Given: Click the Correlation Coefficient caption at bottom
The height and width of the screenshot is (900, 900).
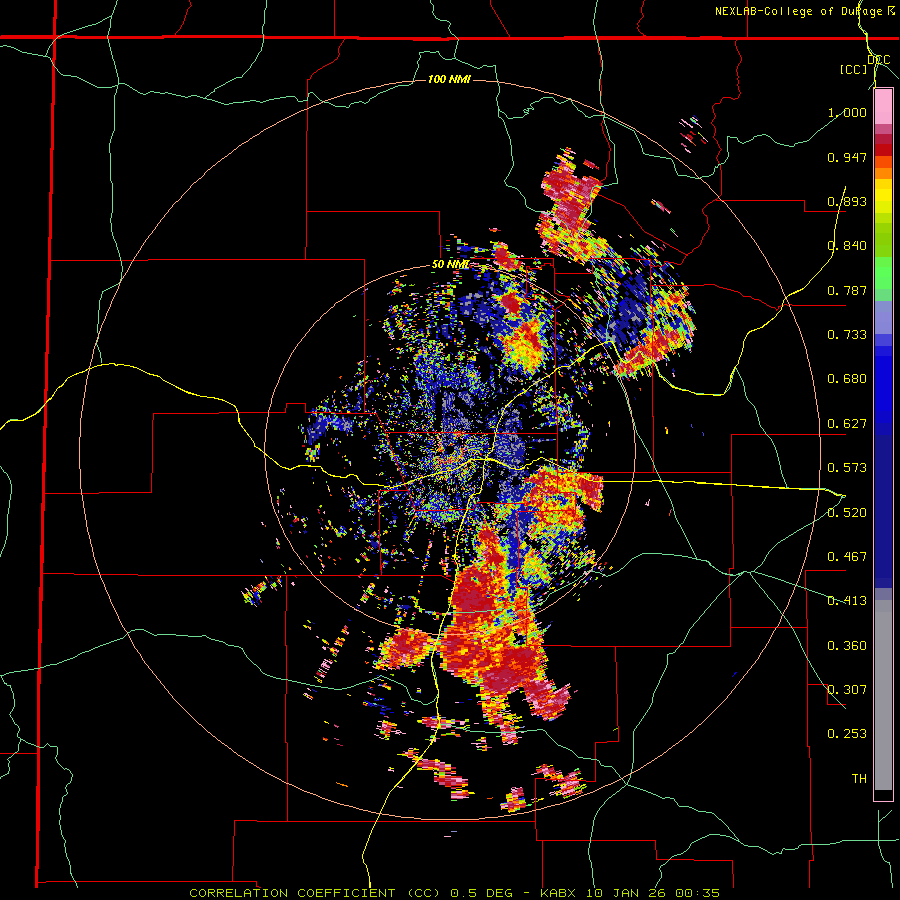Looking at the screenshot, I should coord(454,893).
